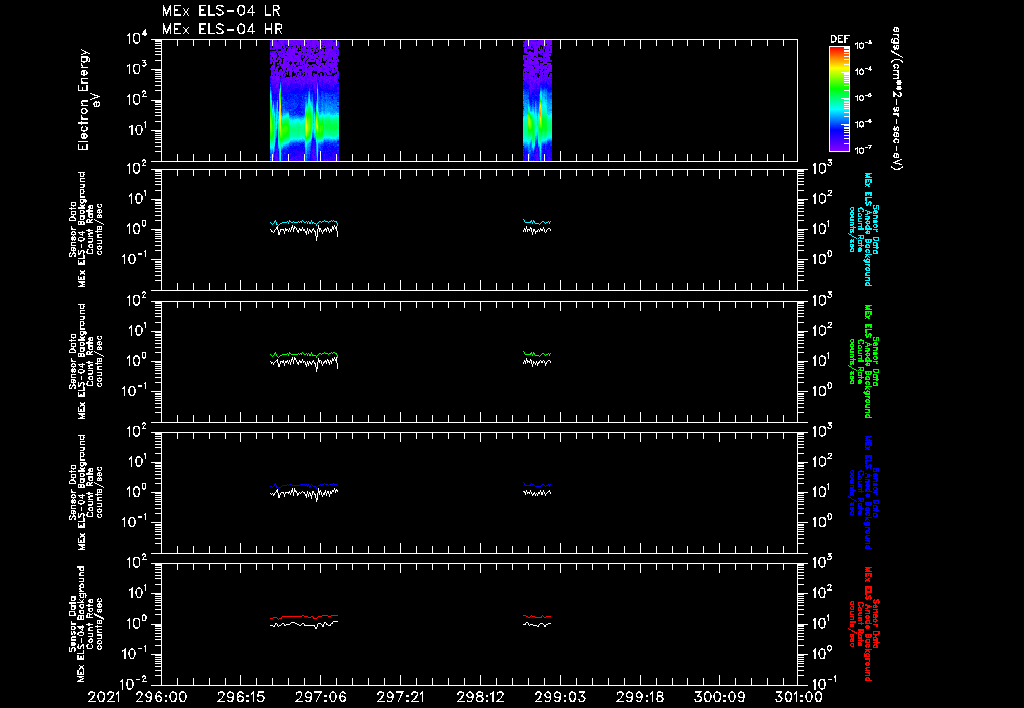
Task: Click the '296:15' time axis label
Action: [x=241, y=697]
